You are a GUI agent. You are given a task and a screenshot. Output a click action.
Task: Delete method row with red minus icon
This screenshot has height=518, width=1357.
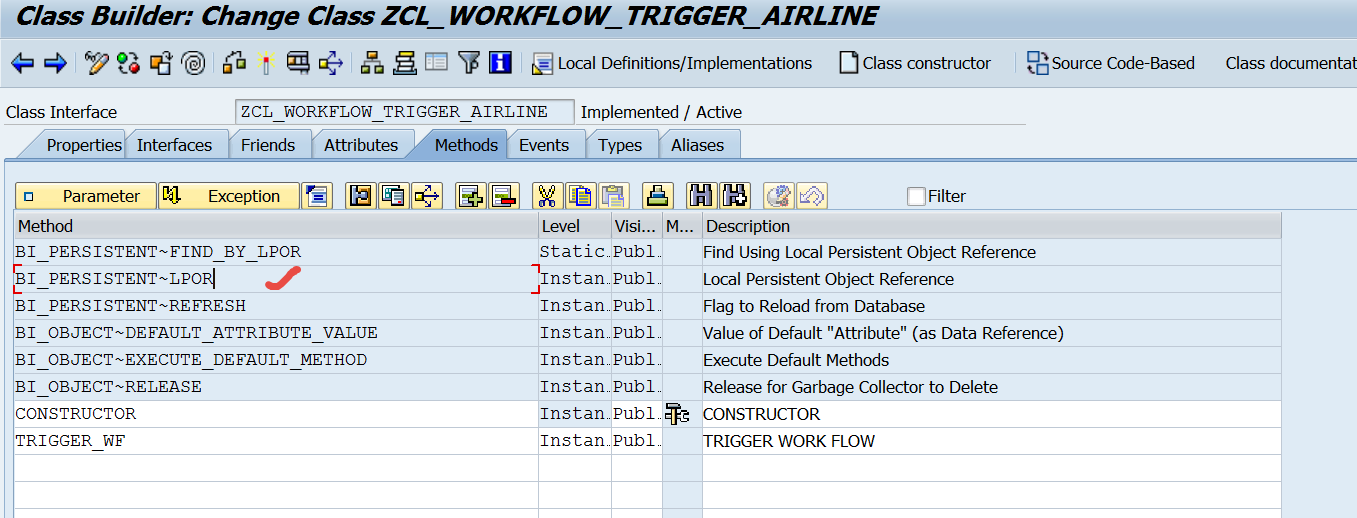click(503, 196)
